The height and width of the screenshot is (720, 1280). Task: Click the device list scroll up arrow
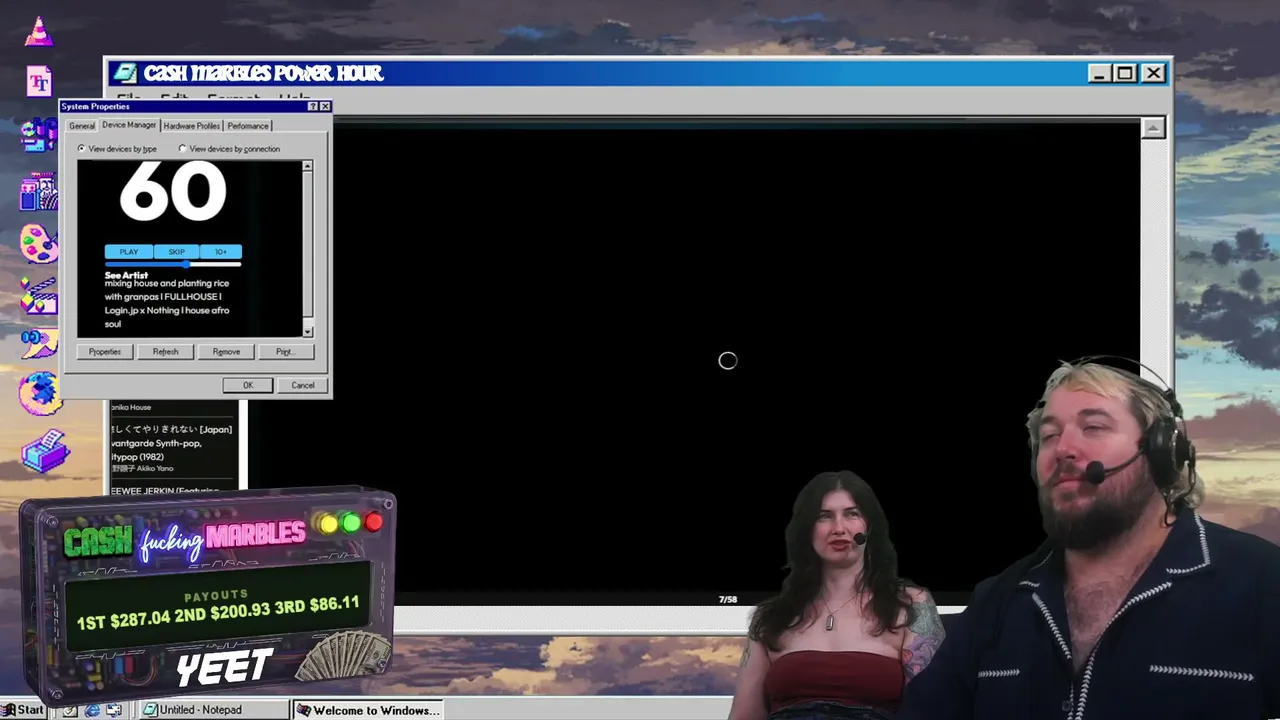coord(307,166)
